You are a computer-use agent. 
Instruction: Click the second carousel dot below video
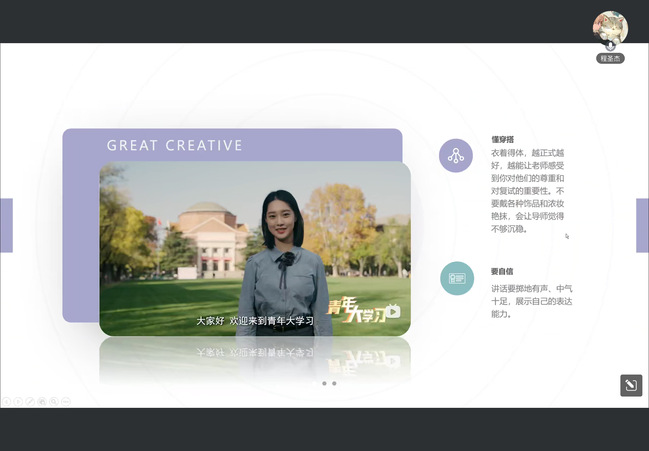pyautogui.click(x=334, y=383)
